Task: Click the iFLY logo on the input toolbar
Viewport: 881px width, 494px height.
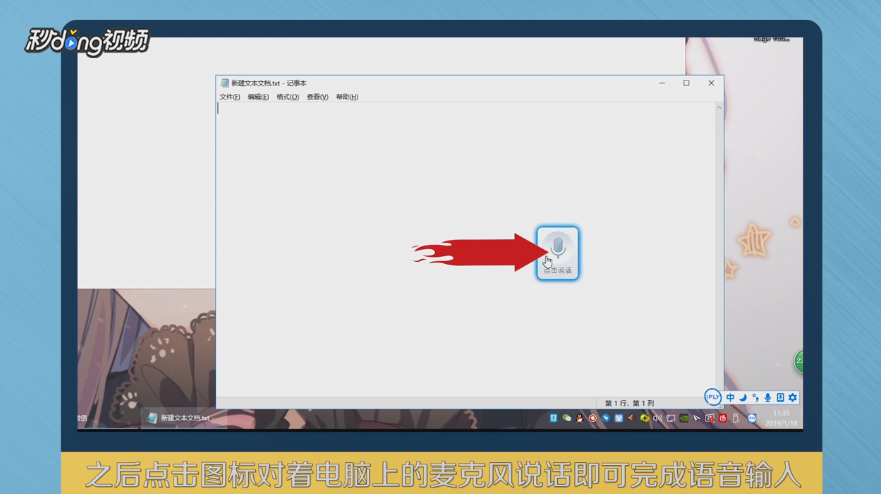Action: point(712,397)
